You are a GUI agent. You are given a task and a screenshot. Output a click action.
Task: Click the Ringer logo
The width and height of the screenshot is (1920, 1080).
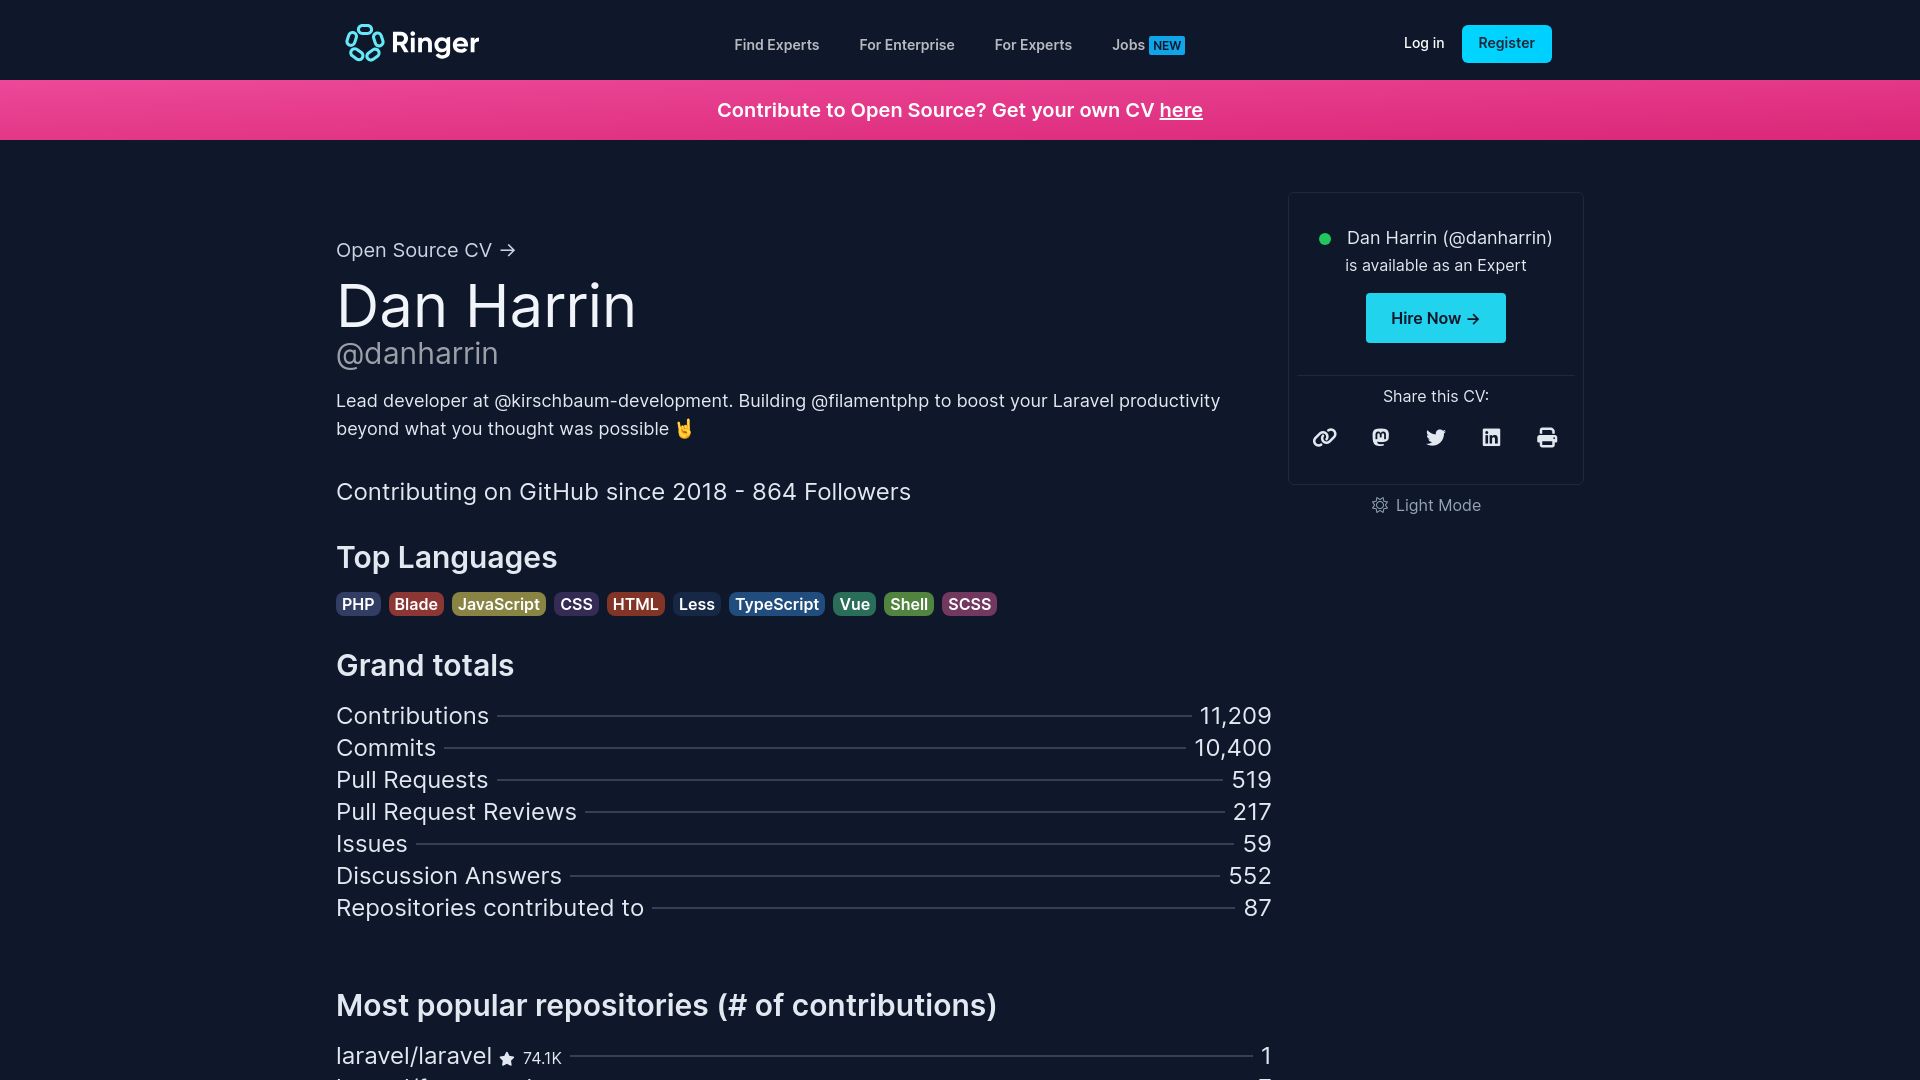pos(412,43)
